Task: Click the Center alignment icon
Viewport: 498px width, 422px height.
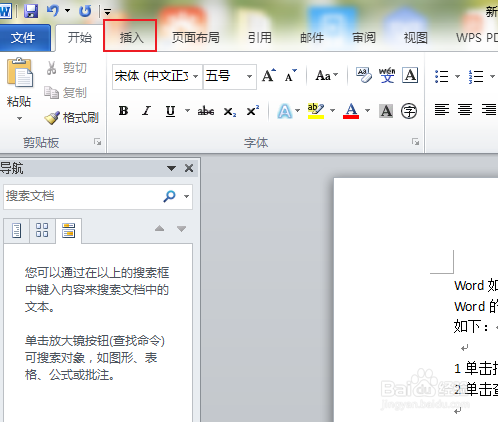Action: (465, 109)
